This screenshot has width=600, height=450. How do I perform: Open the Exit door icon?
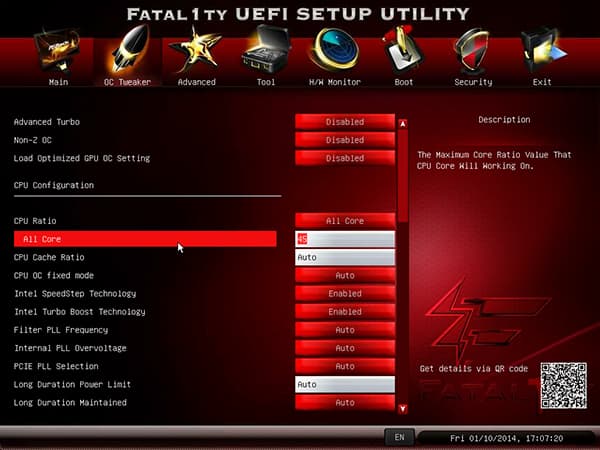pos(542,50)
